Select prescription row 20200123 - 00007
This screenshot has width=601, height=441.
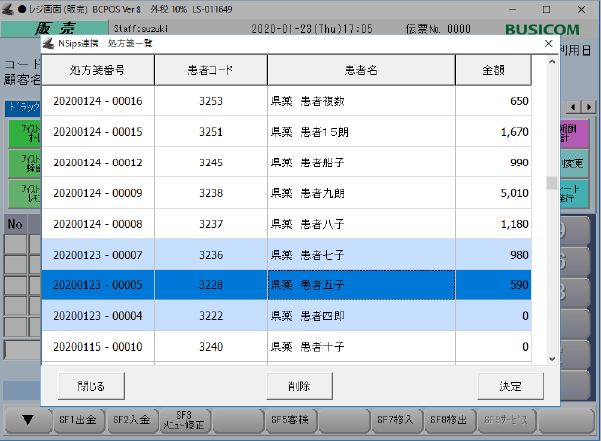[x=97, y=255]
